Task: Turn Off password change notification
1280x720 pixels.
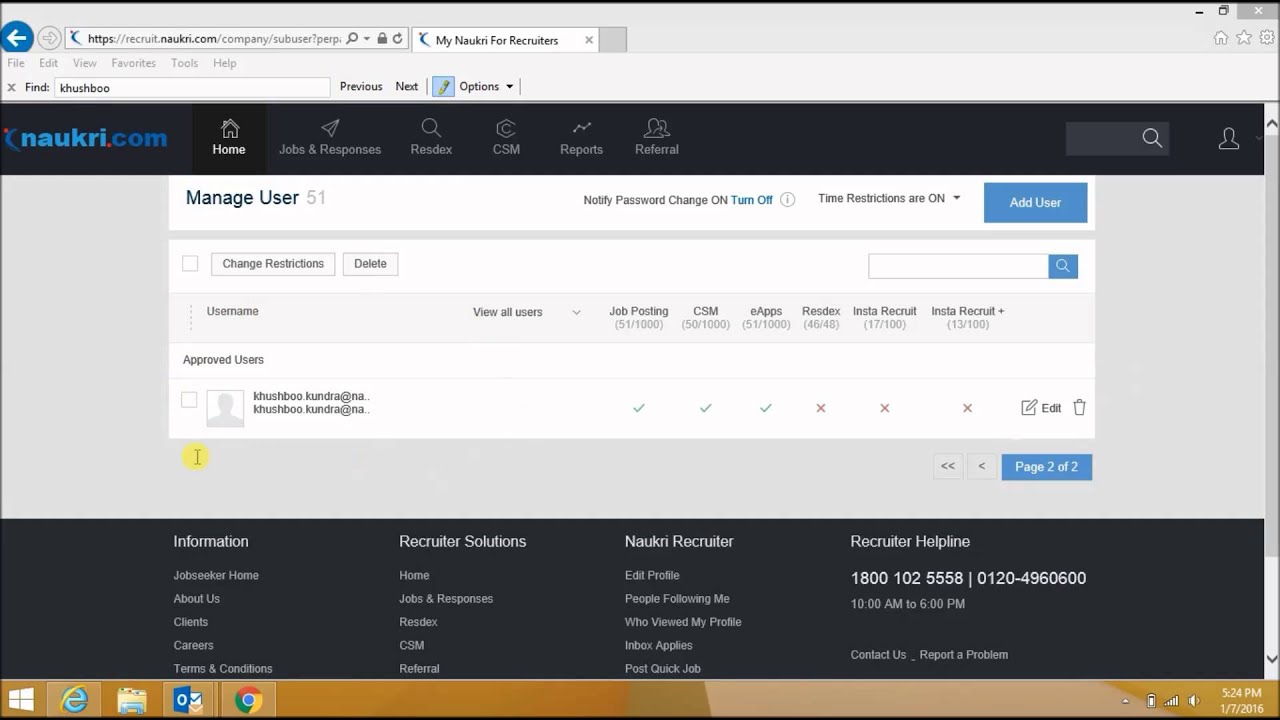Action: coord(752,200)
